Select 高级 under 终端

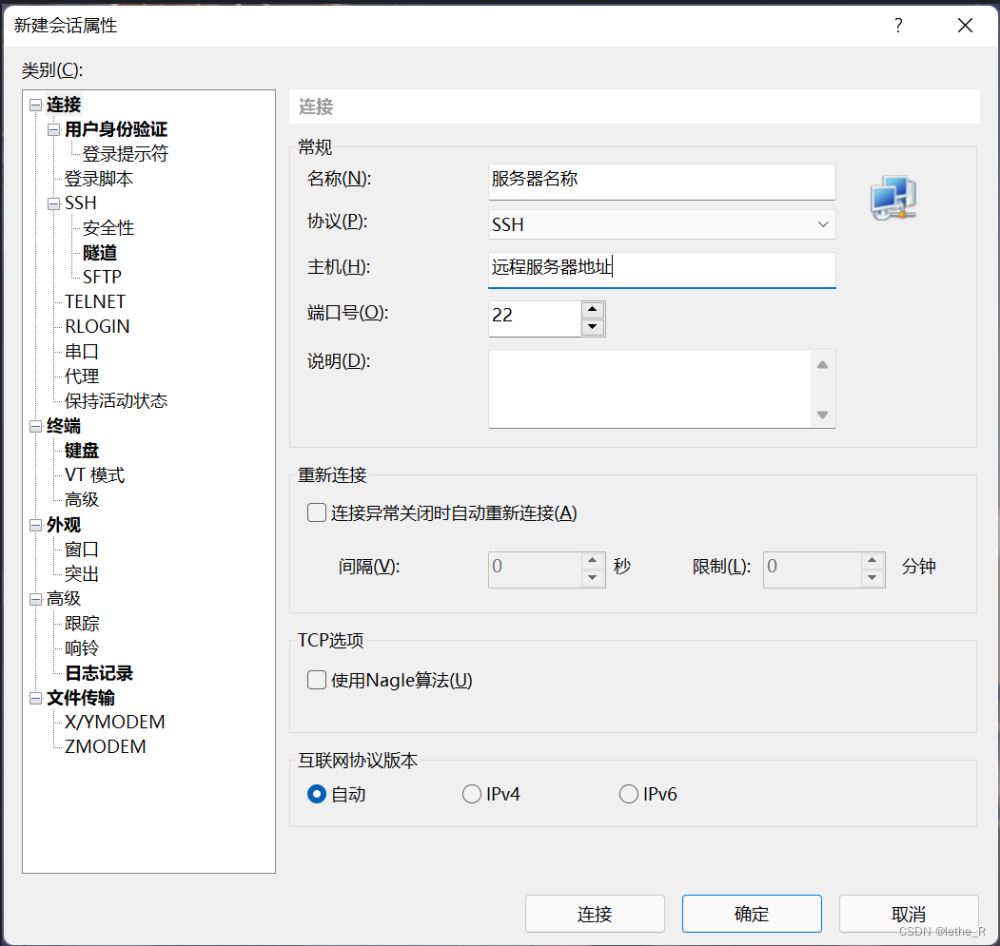(x=82, y=499)
